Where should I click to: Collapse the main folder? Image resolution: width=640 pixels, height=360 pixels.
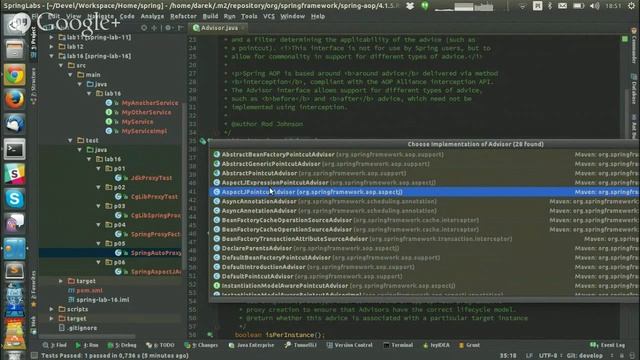click(70, 75)
